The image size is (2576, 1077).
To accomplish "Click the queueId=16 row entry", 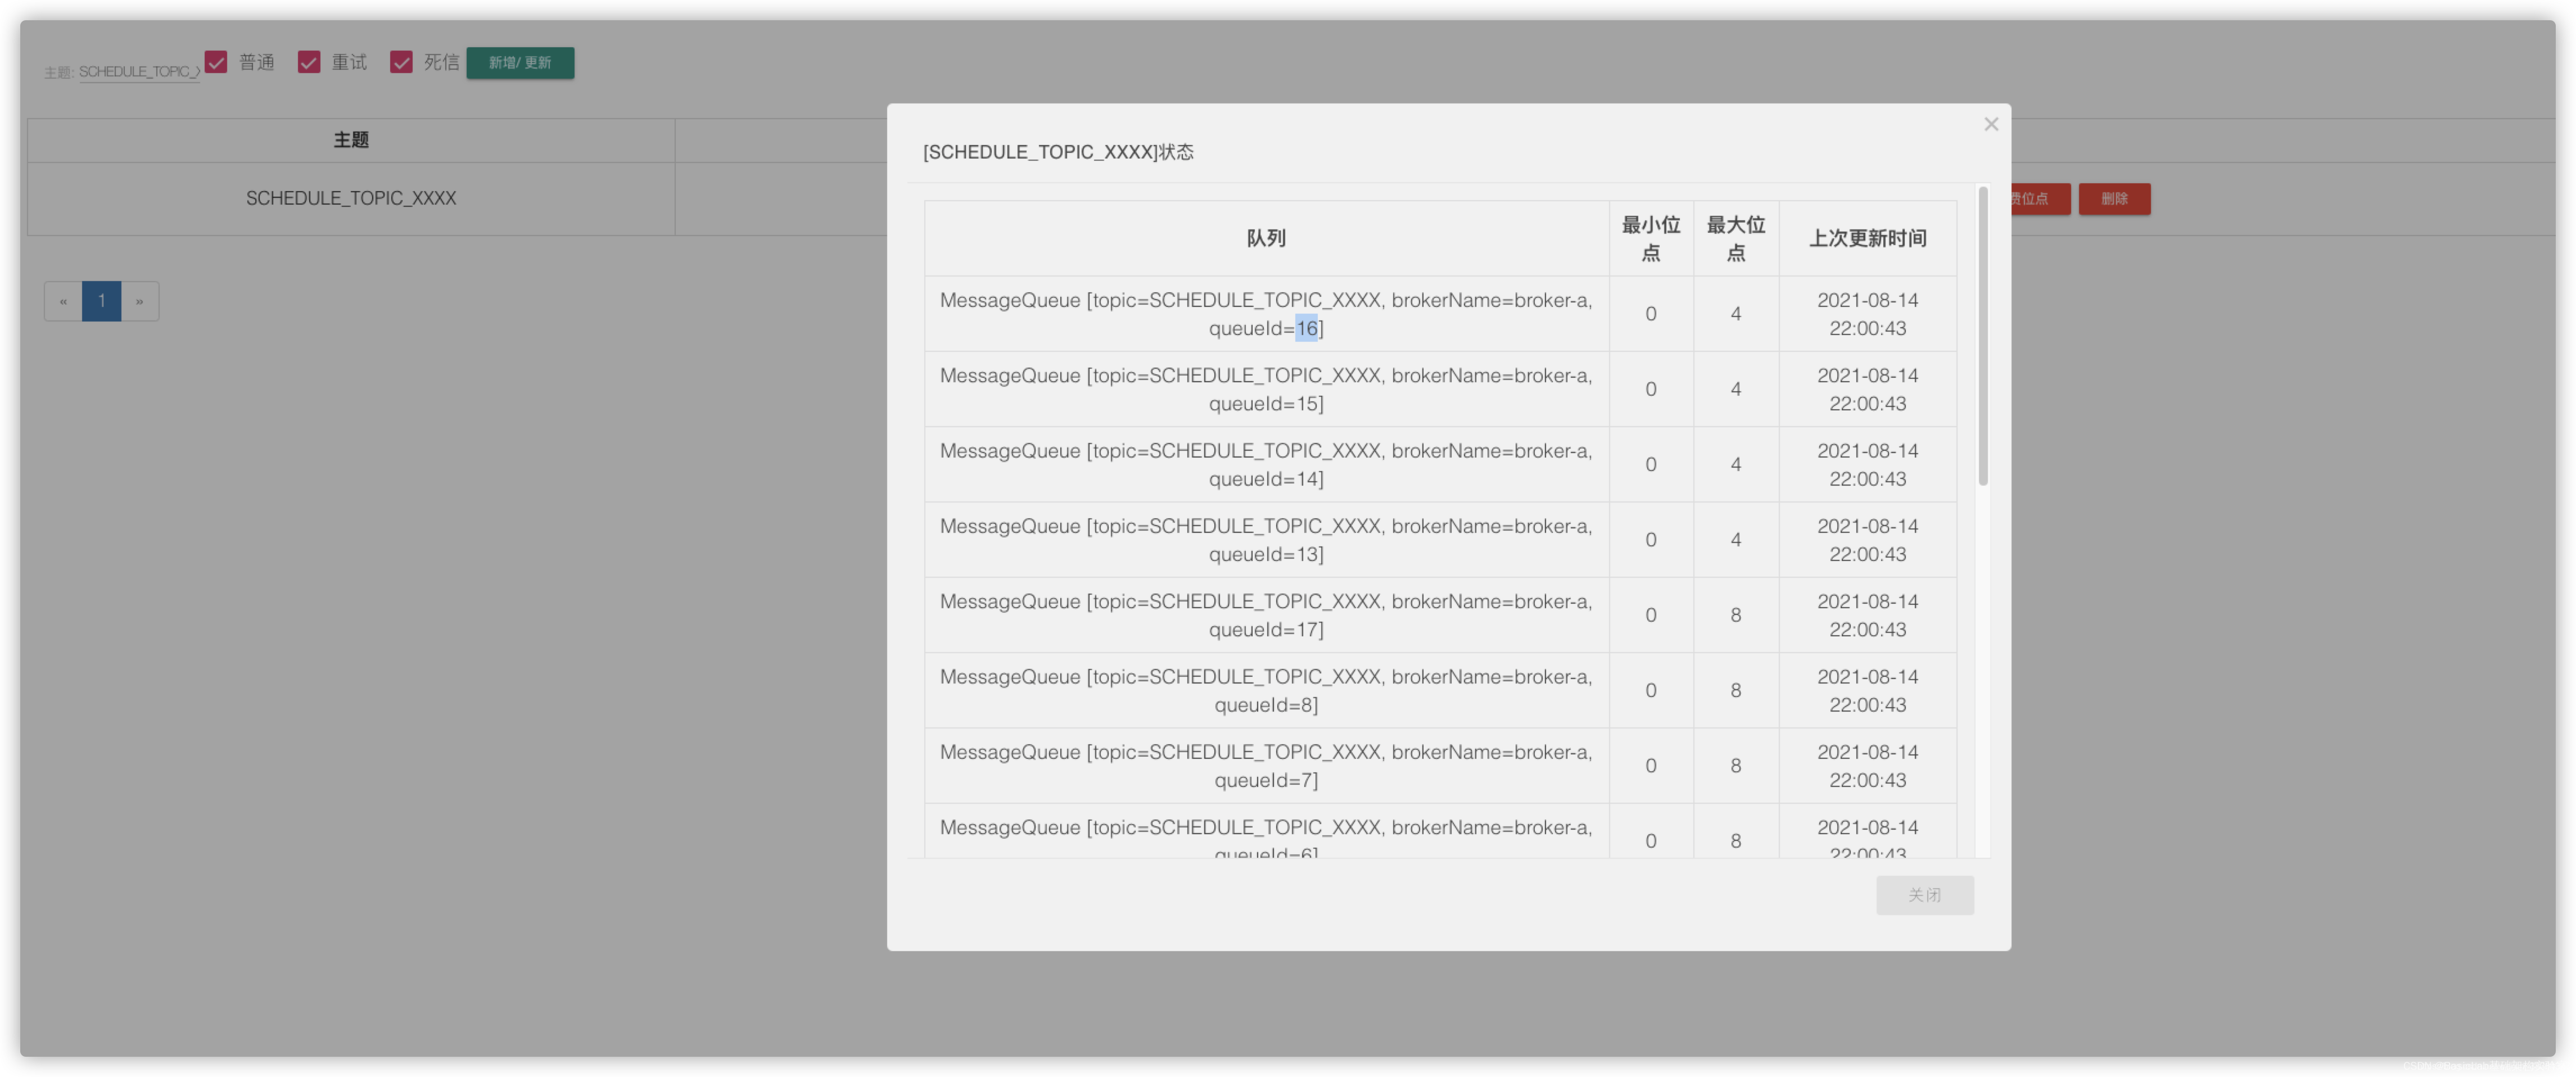I will tap(1265, 314).
